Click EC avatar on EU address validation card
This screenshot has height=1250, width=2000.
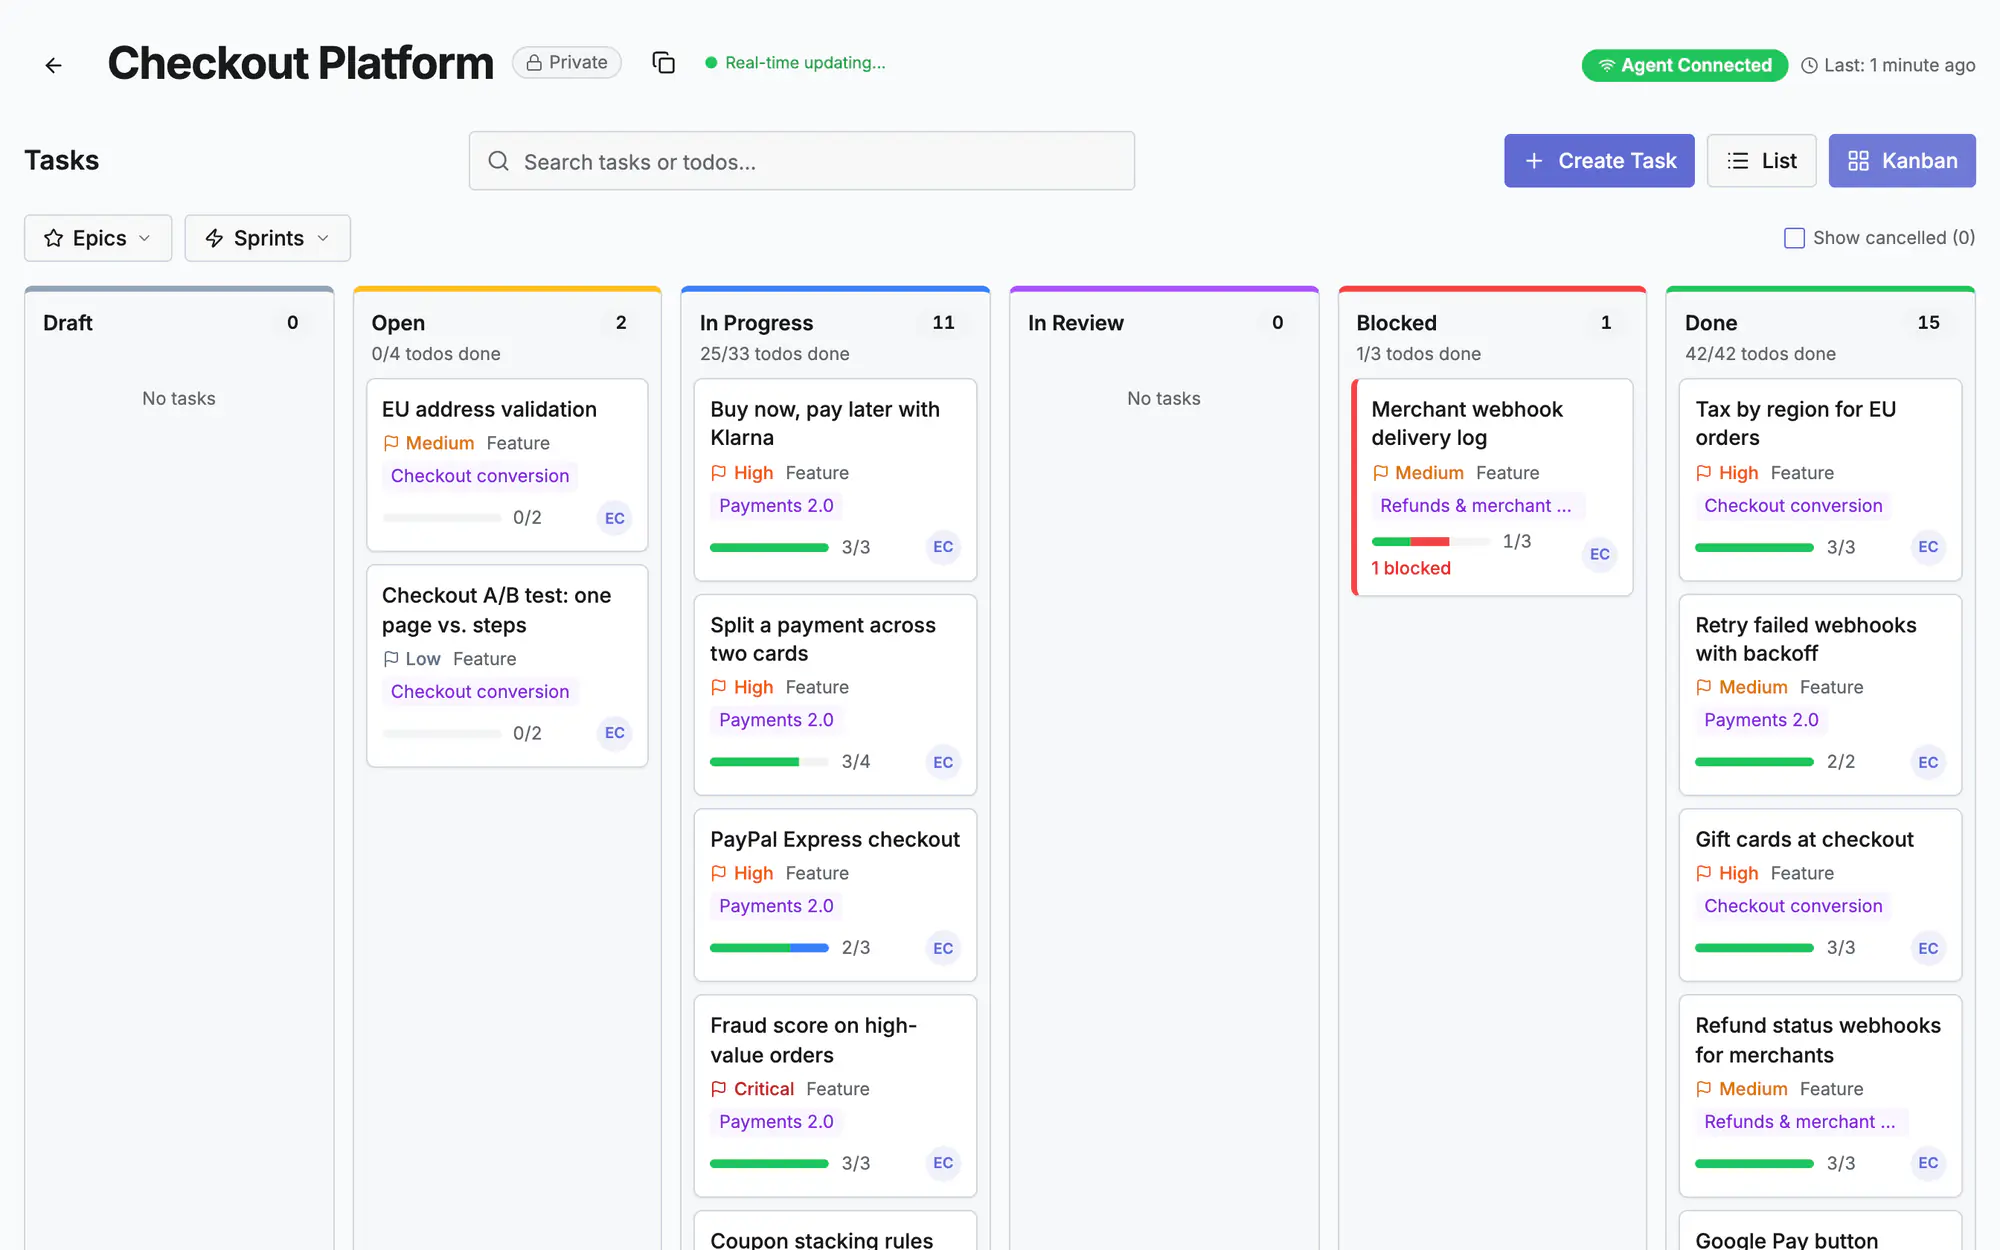click(x=615, y=518)
